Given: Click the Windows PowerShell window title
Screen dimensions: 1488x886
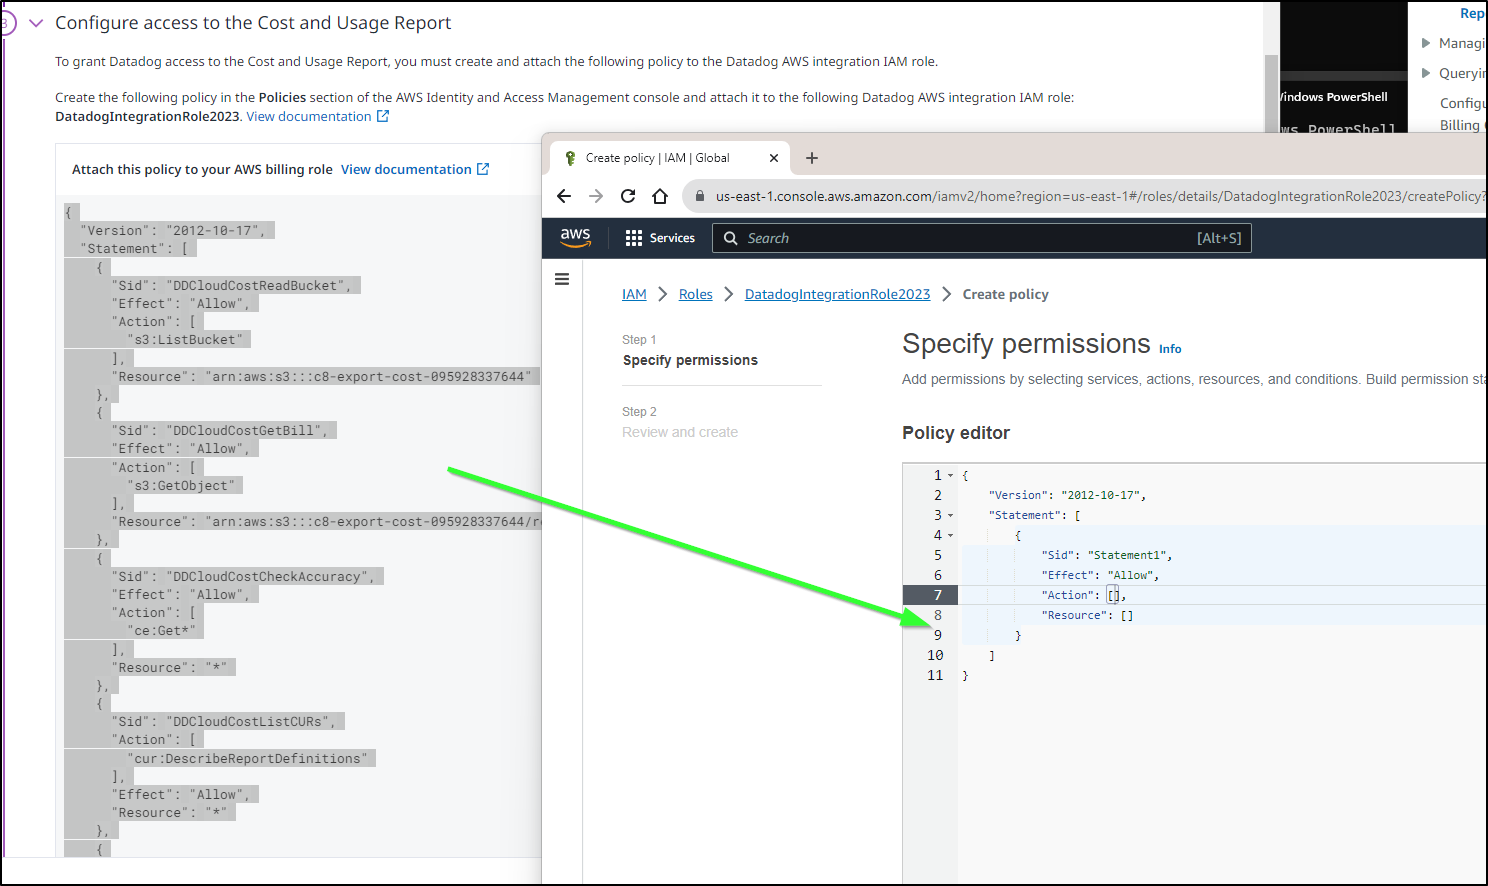Looking at the screenshot, I should pos(1335,97).
